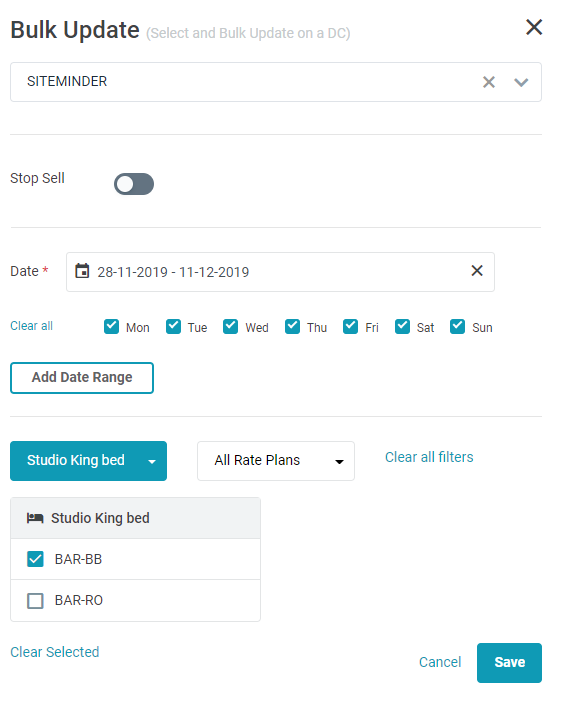Image resolution: width=565 pixels, height=724 pixels.
Task: Click the Clear Selected link
Action: [x=54, y=652]
